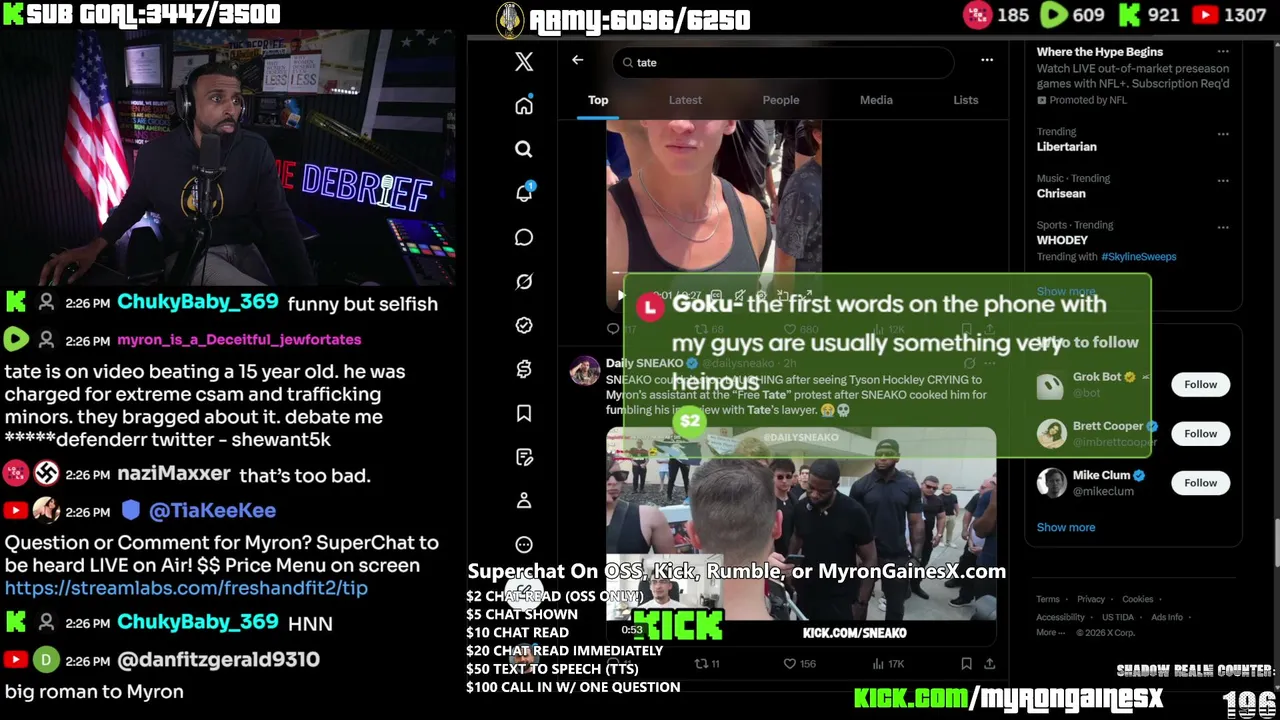
Task: Click the search field containing "tate"
Action: click(783, 62)
